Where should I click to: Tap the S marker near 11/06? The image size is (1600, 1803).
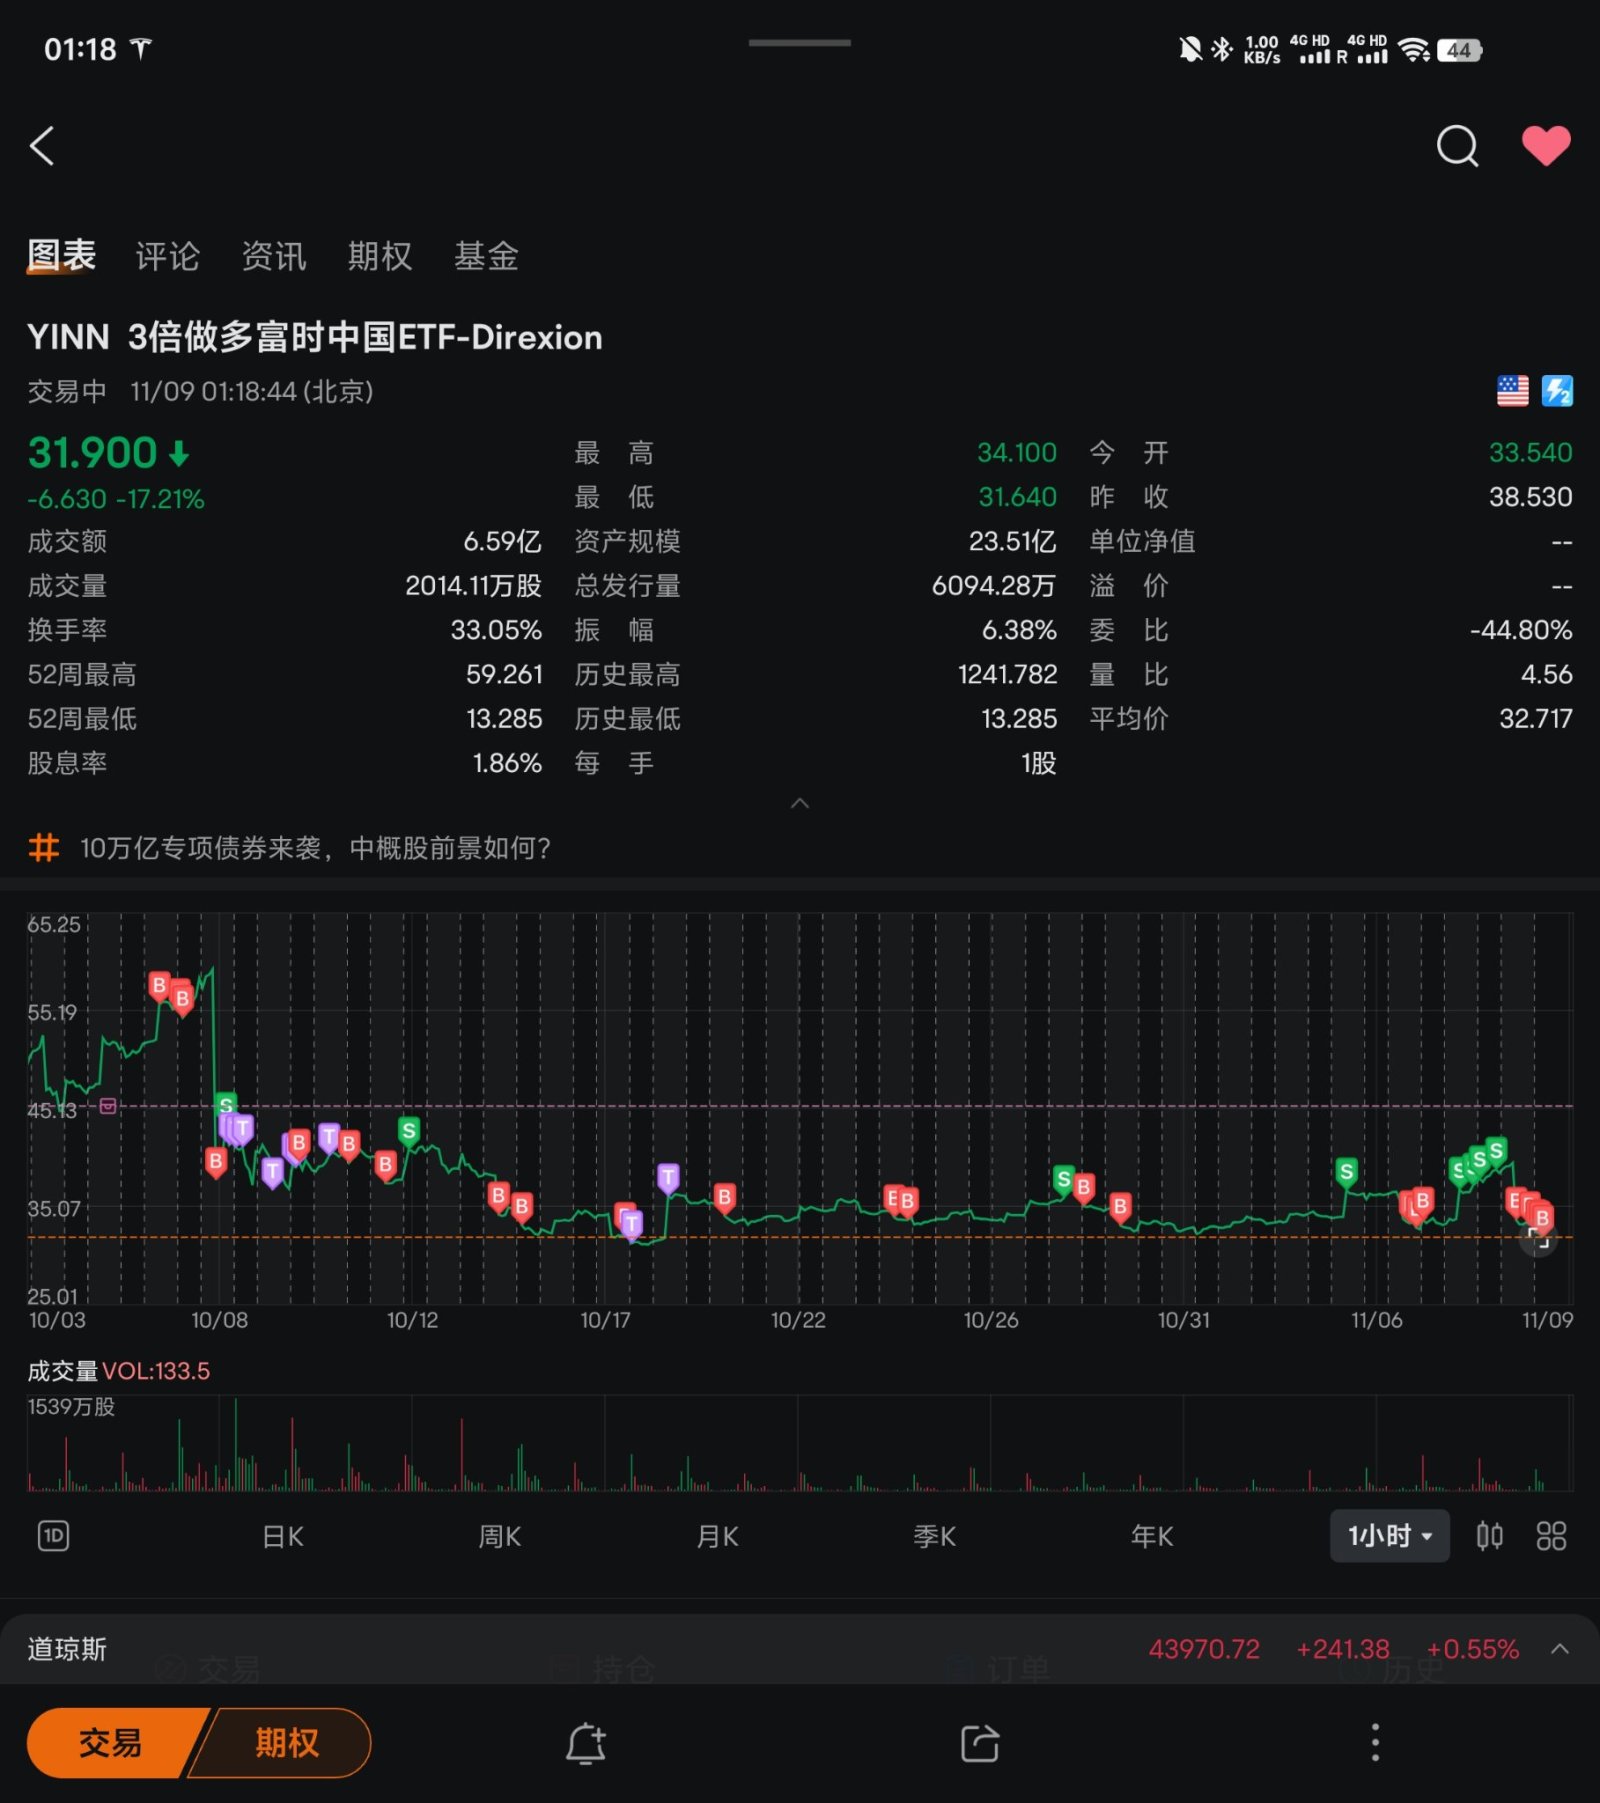click(1346, 1173)
